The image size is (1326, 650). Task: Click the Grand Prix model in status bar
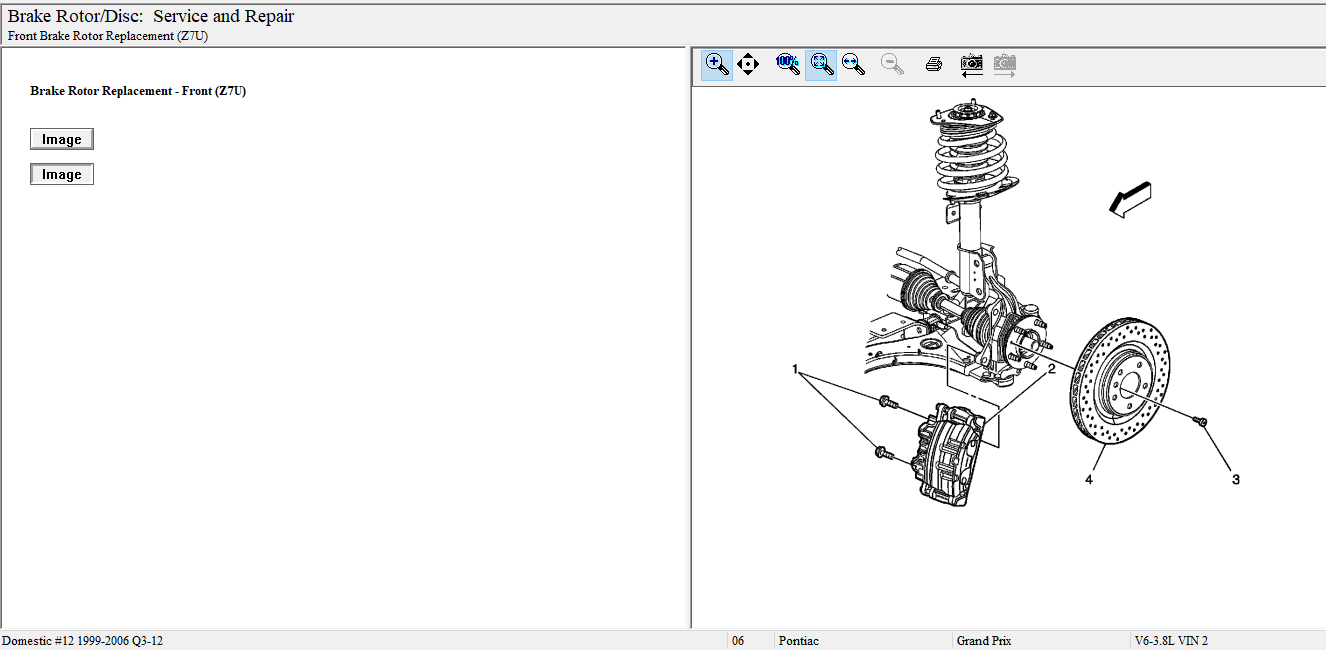(983, 641)
